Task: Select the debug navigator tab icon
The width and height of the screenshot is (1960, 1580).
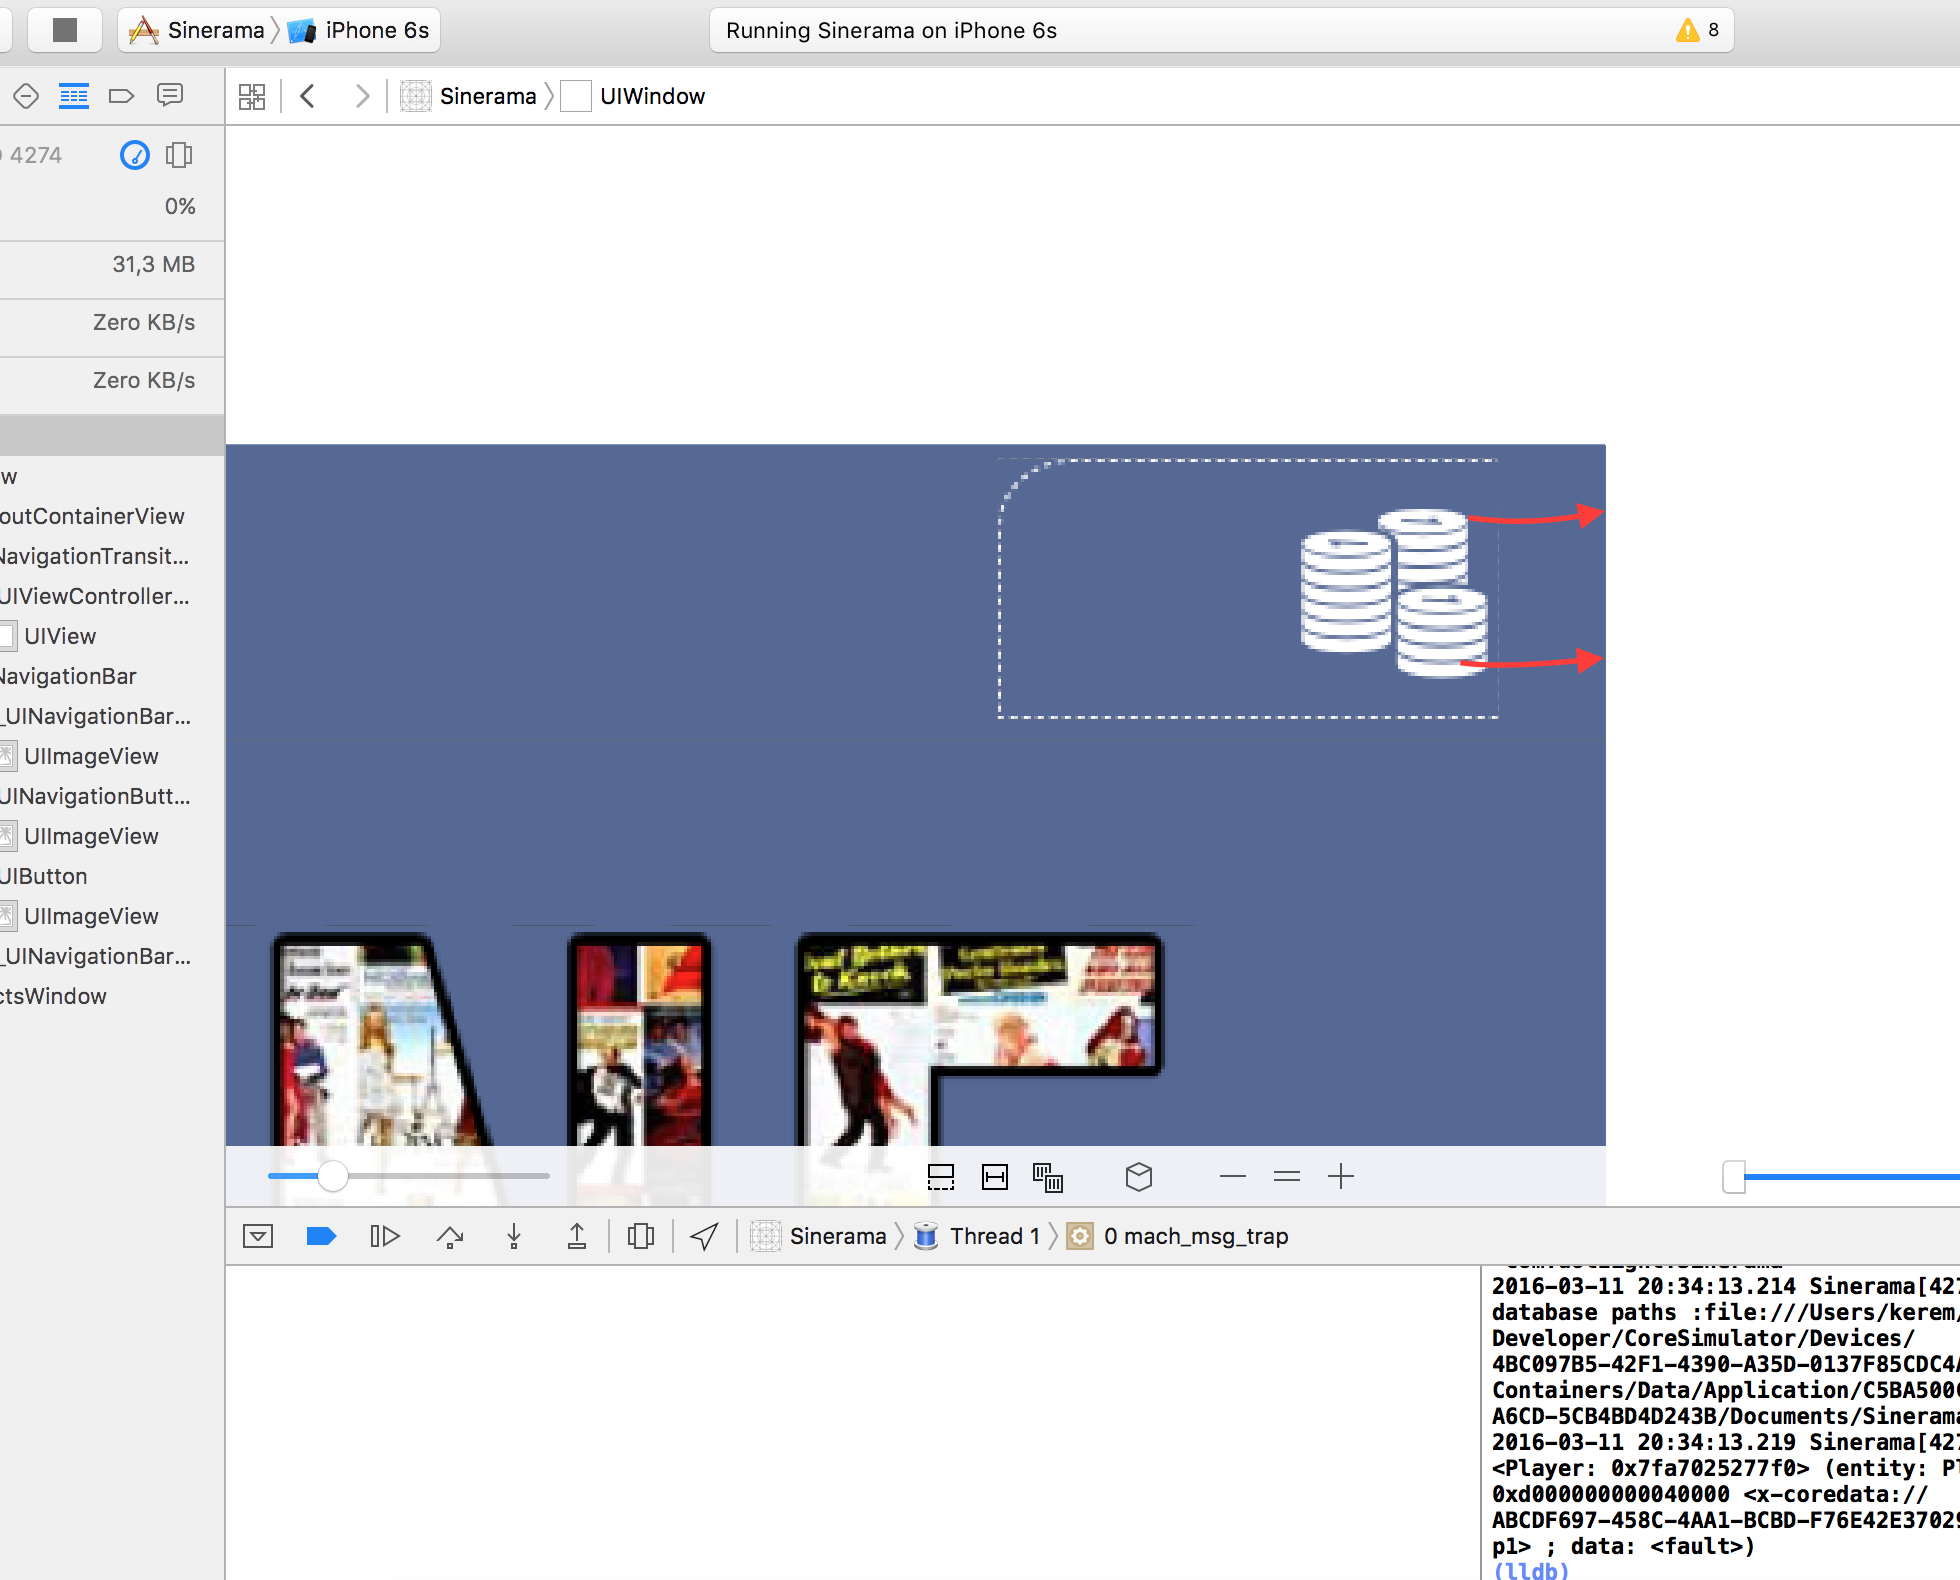Action: (x=74, y=96)
